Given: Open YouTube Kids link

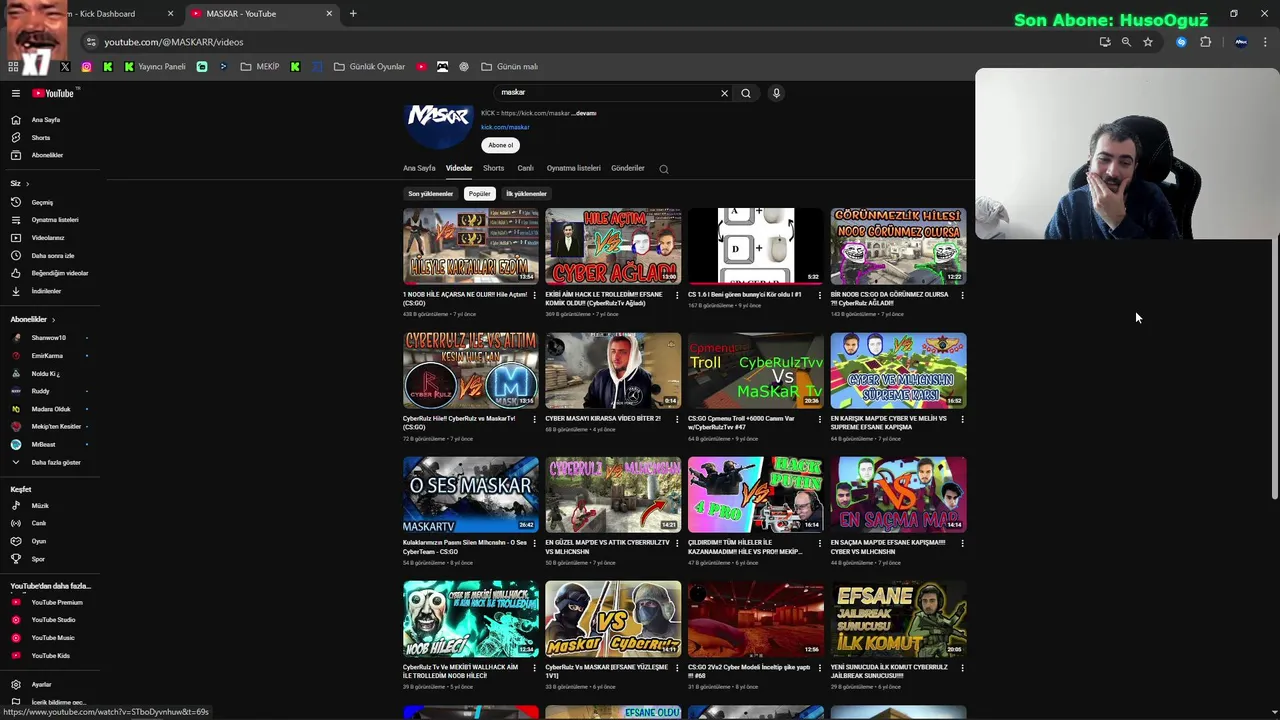Looking at the screenshot, I should point(50,656).
